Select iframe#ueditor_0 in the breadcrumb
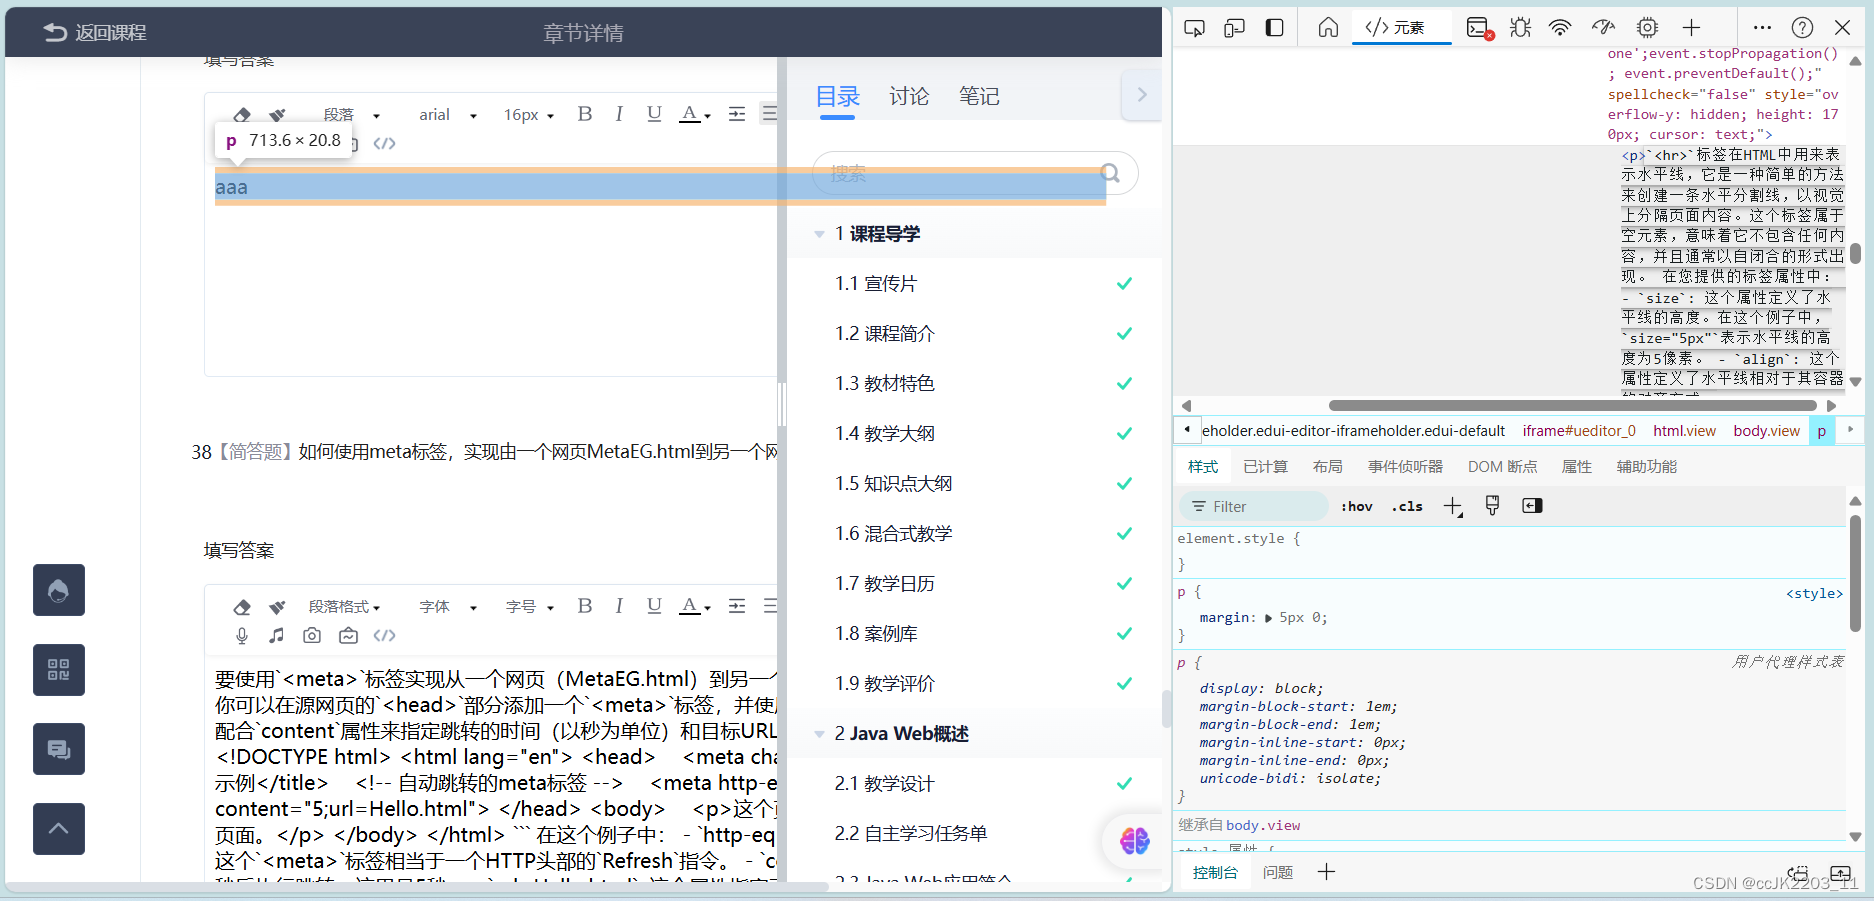The height and width of the screenshot is (901, 1874). 1579,431
